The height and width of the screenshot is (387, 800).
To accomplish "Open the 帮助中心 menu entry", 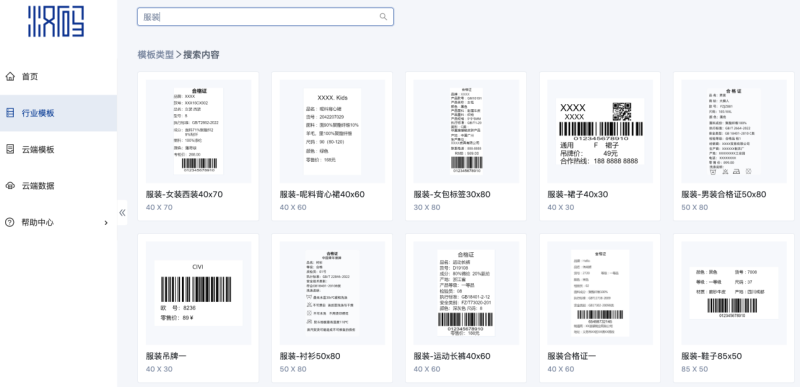I will click(58, 223).
